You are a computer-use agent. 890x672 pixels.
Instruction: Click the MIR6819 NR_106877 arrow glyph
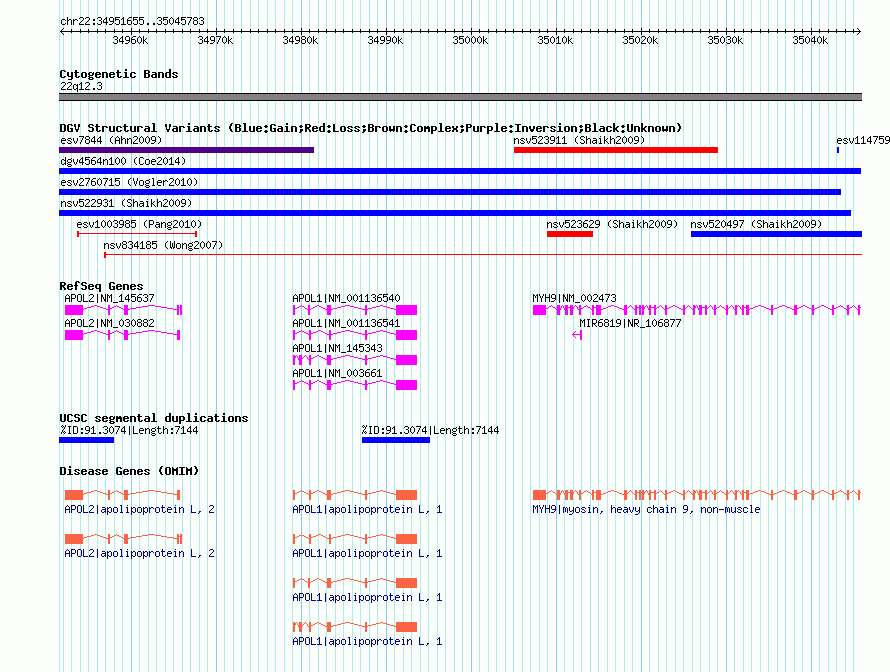[x=577, y=335]
